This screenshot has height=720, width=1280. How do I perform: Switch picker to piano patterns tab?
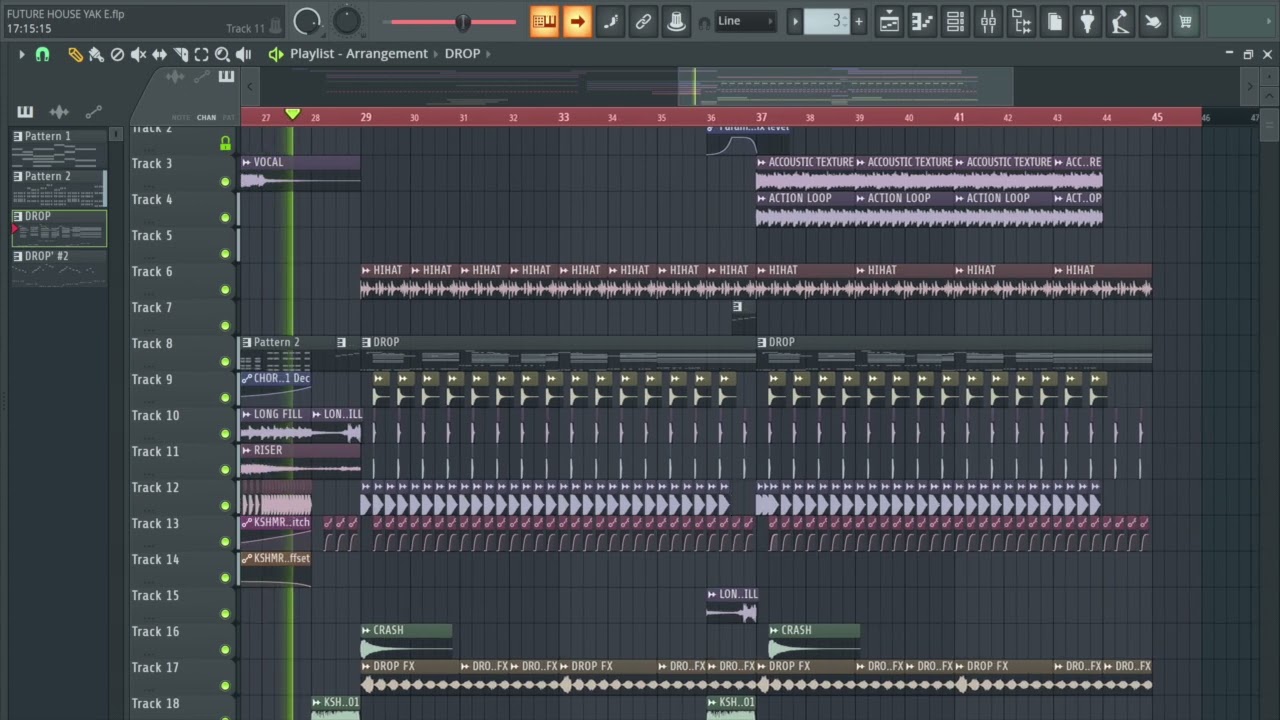25,112
